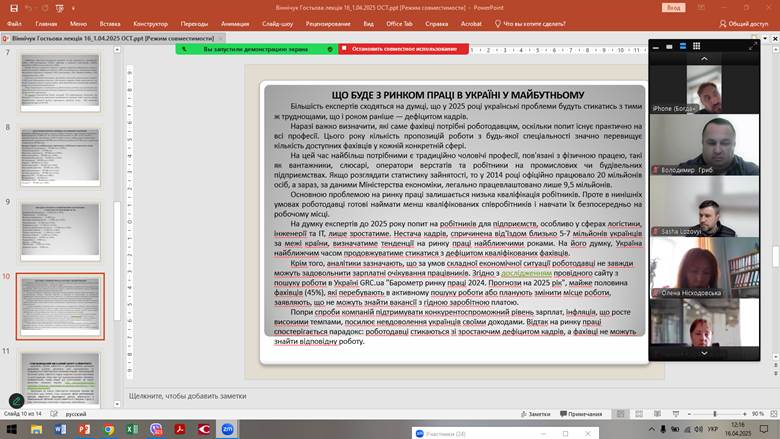Open Excel from the taskbar

[132, 429]
